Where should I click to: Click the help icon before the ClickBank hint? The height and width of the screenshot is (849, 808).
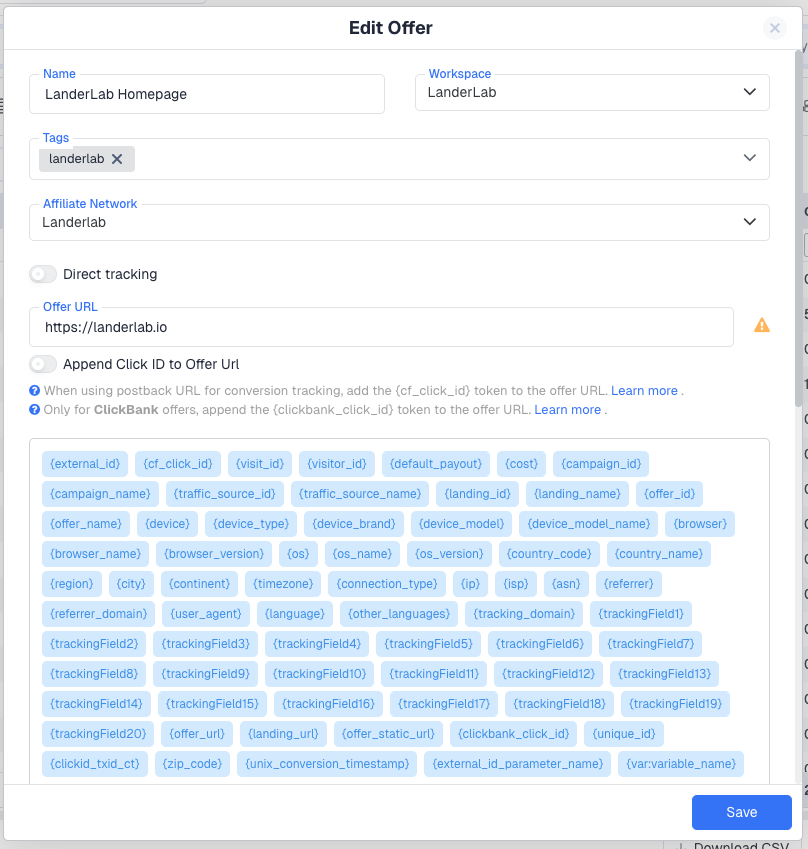(x=34, y=410)
